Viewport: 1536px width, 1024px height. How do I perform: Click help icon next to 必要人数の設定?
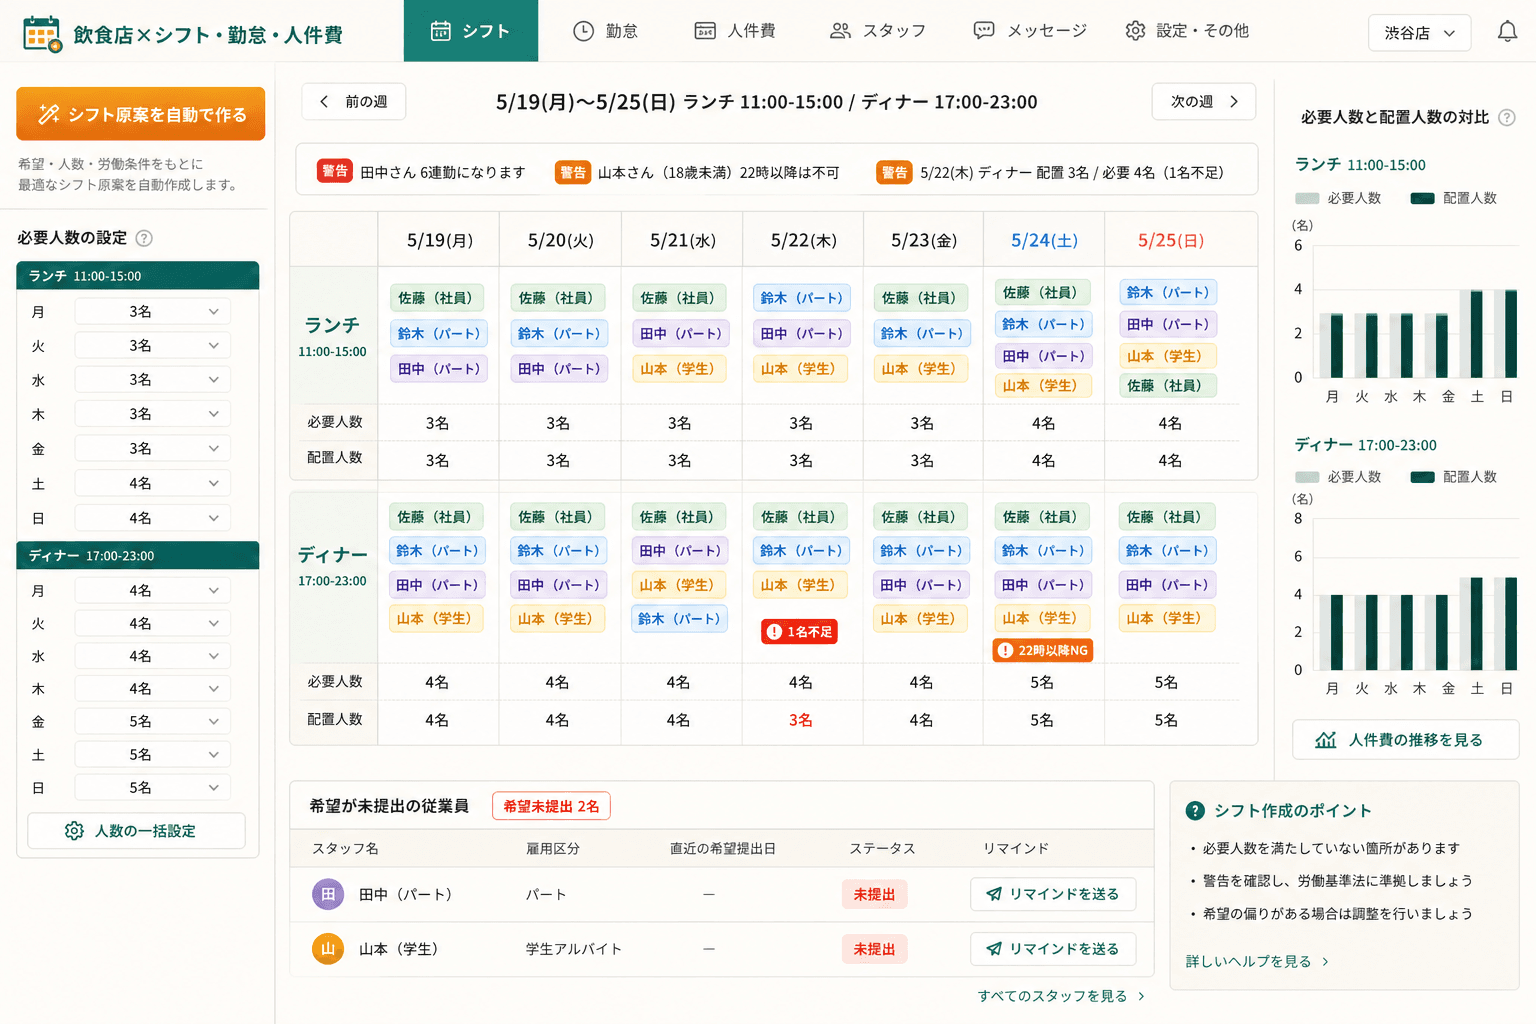144,238
